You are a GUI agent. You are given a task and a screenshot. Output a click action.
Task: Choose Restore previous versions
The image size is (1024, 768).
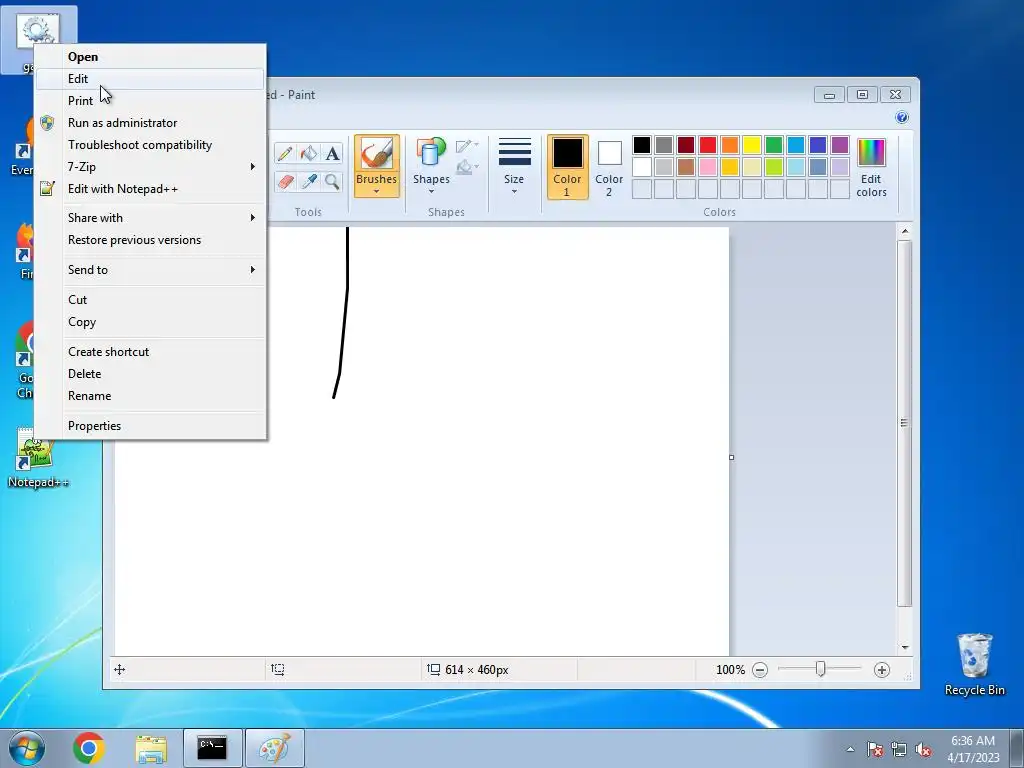tap(150, 240)
